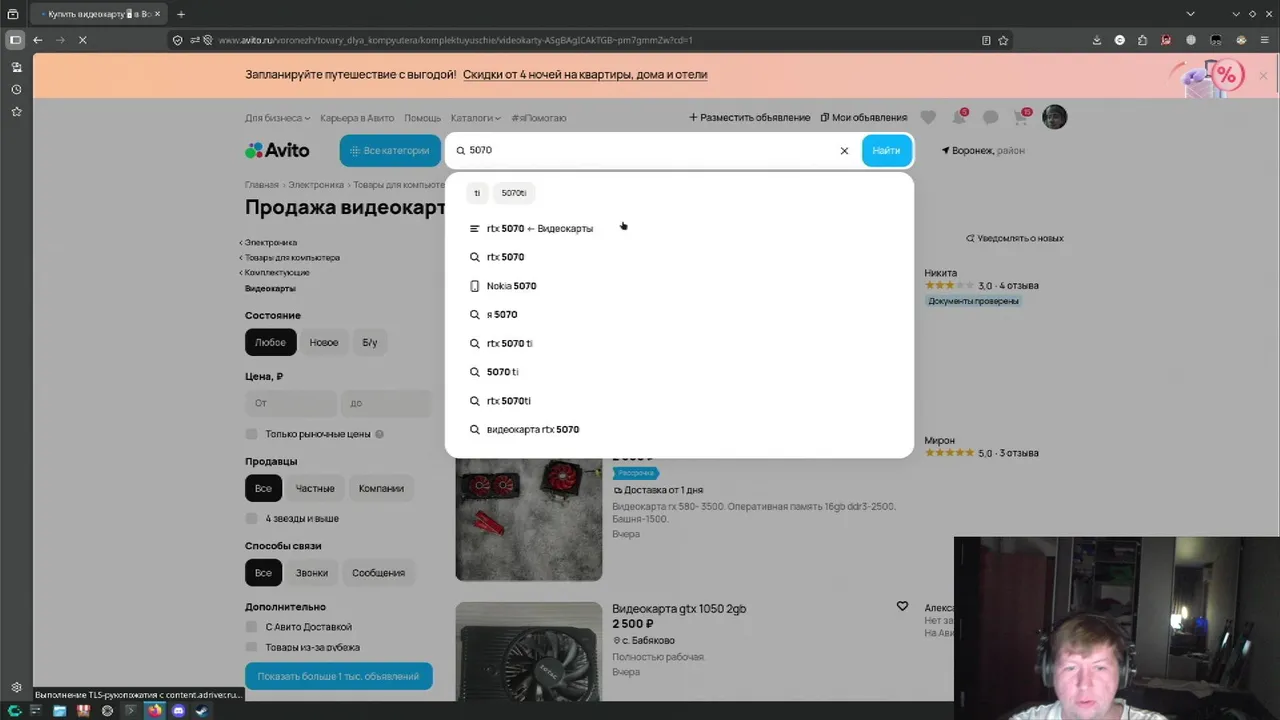The image size is (1280, 720).
Task: Select 'Б/у' condition filter
Action: pyautogui.click(x=370, y=342)
